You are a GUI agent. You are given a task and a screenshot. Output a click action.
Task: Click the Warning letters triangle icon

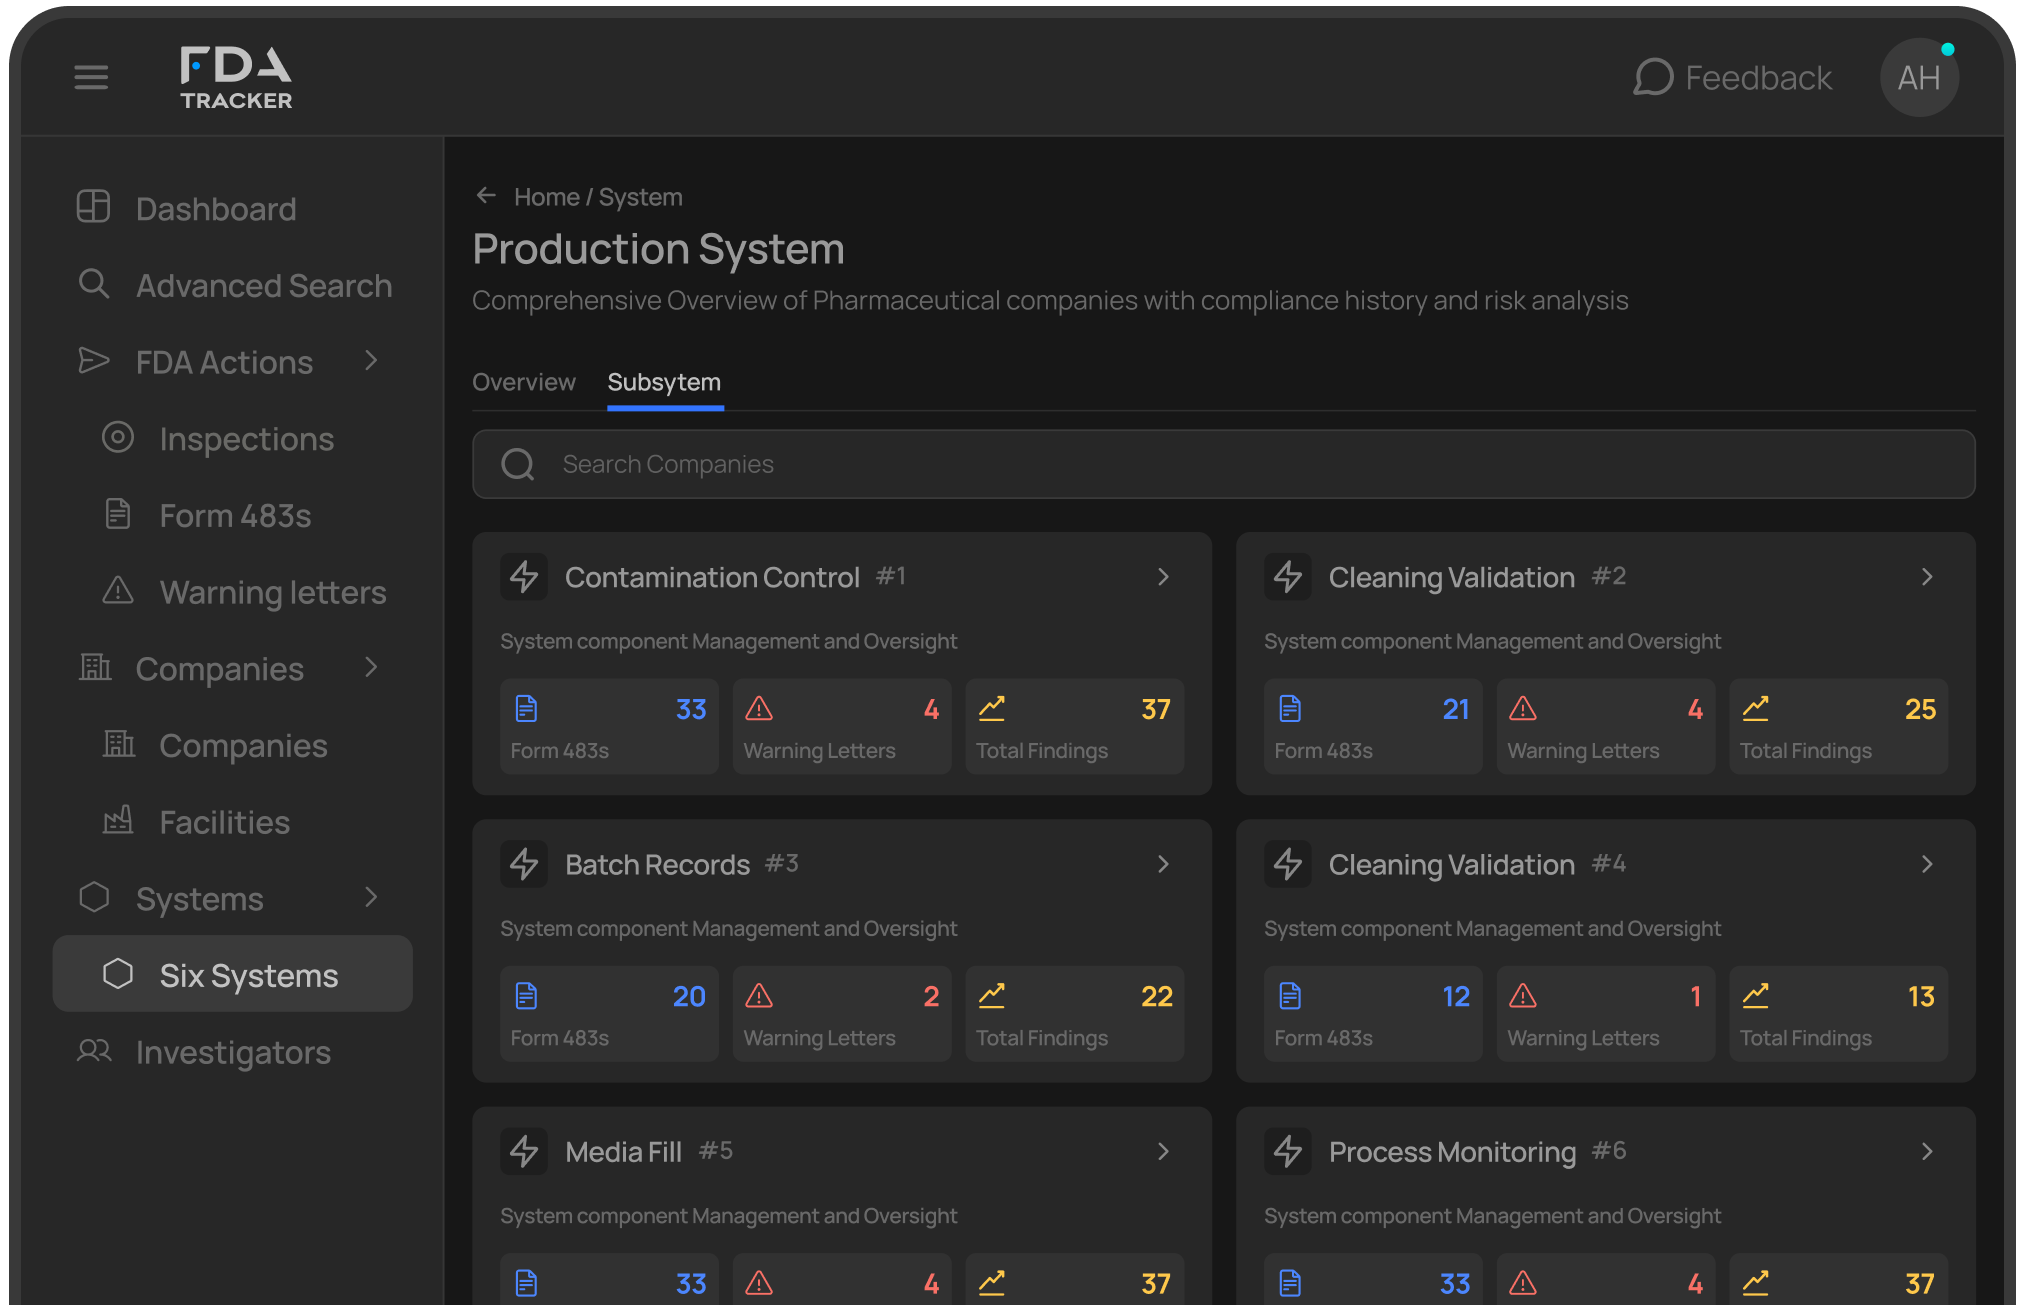(x=118, y=590)
